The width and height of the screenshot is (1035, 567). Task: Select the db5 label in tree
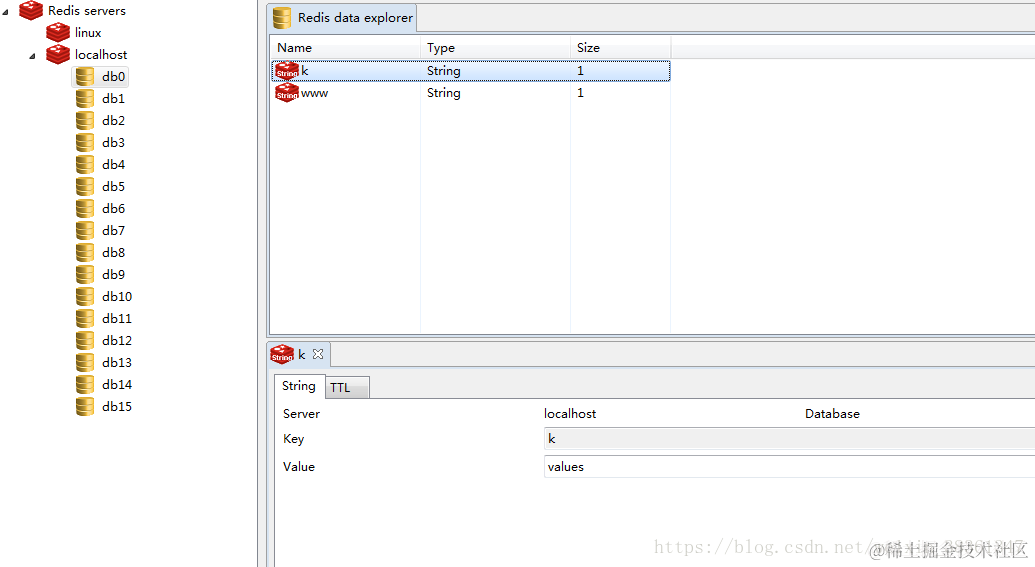pyautogui.click(x=114, y=187)
